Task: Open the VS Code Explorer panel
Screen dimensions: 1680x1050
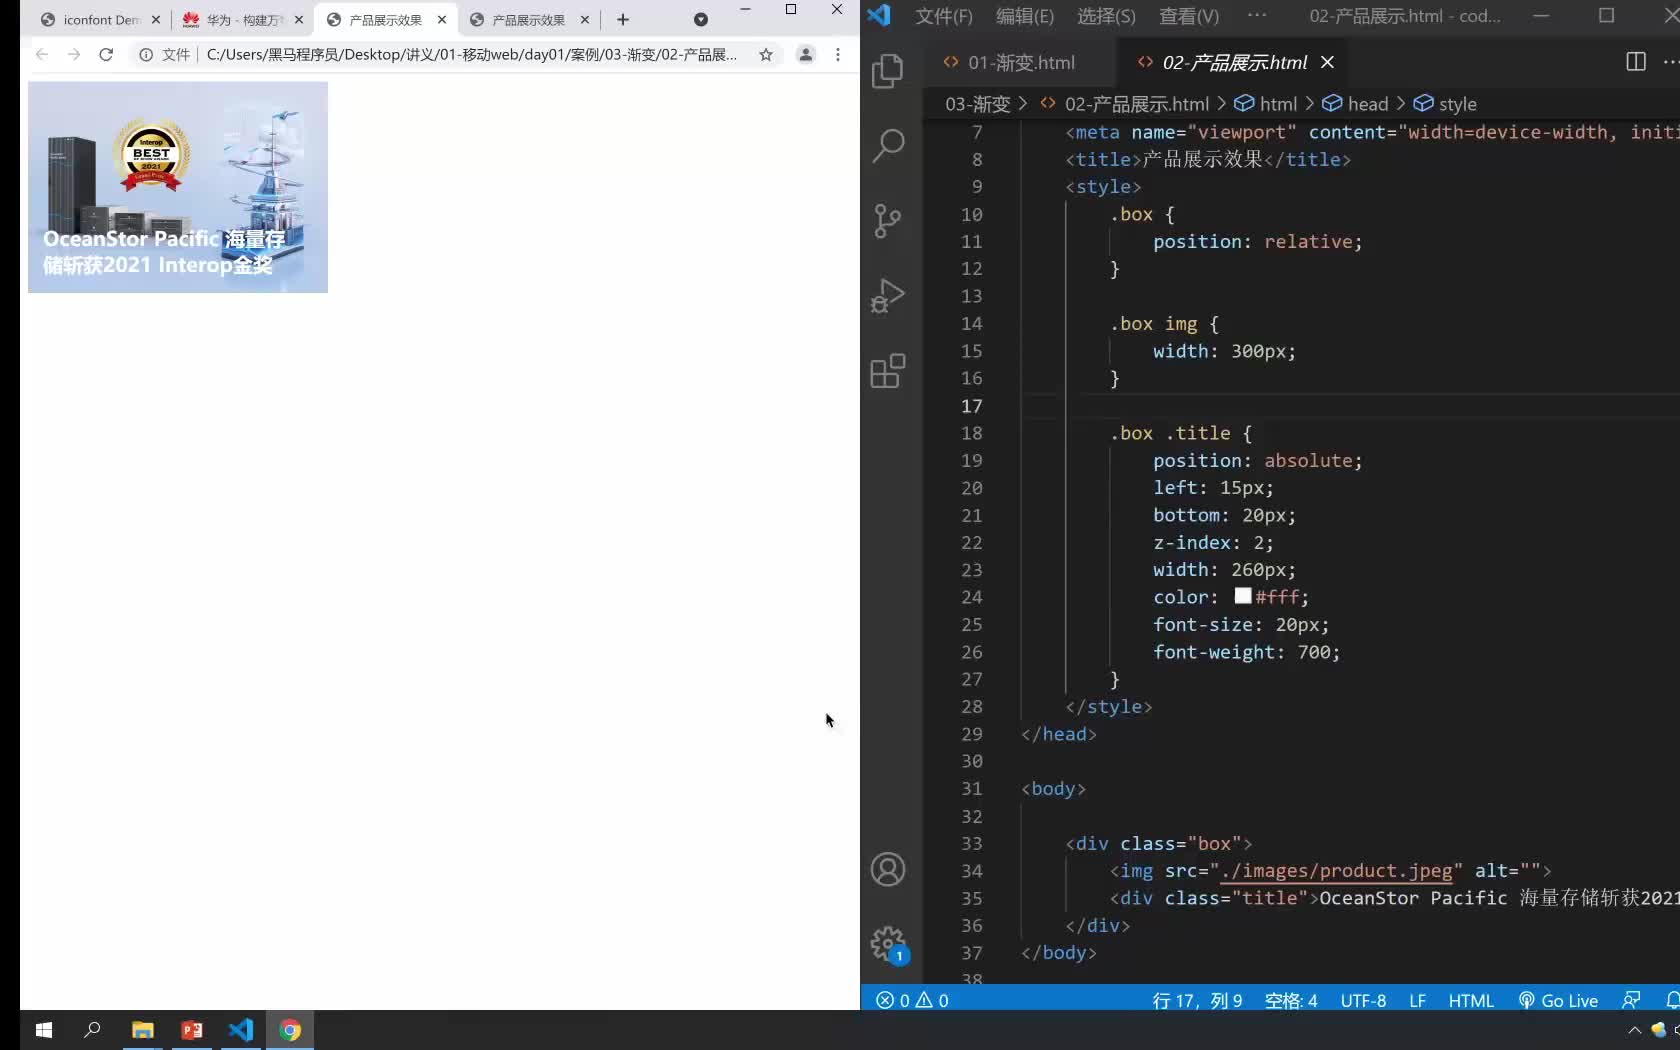Action: (x=888, y=71)
